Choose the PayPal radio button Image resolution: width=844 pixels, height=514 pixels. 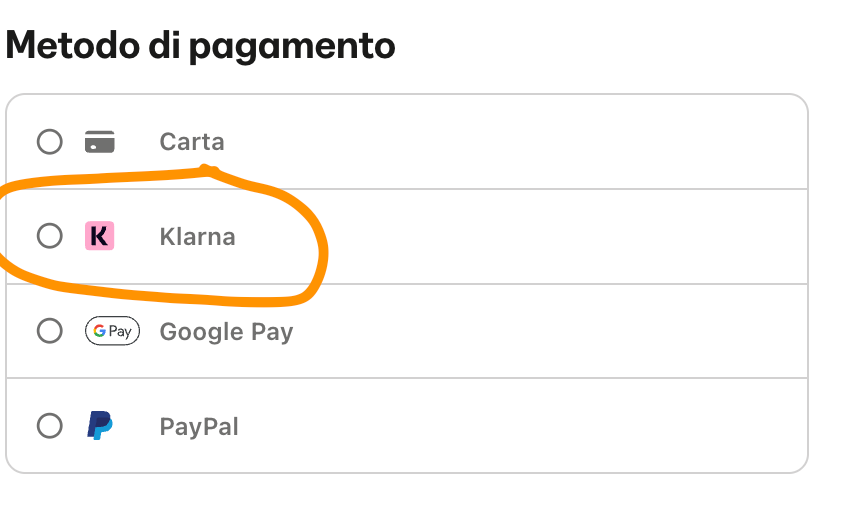(x=50, y=425)
